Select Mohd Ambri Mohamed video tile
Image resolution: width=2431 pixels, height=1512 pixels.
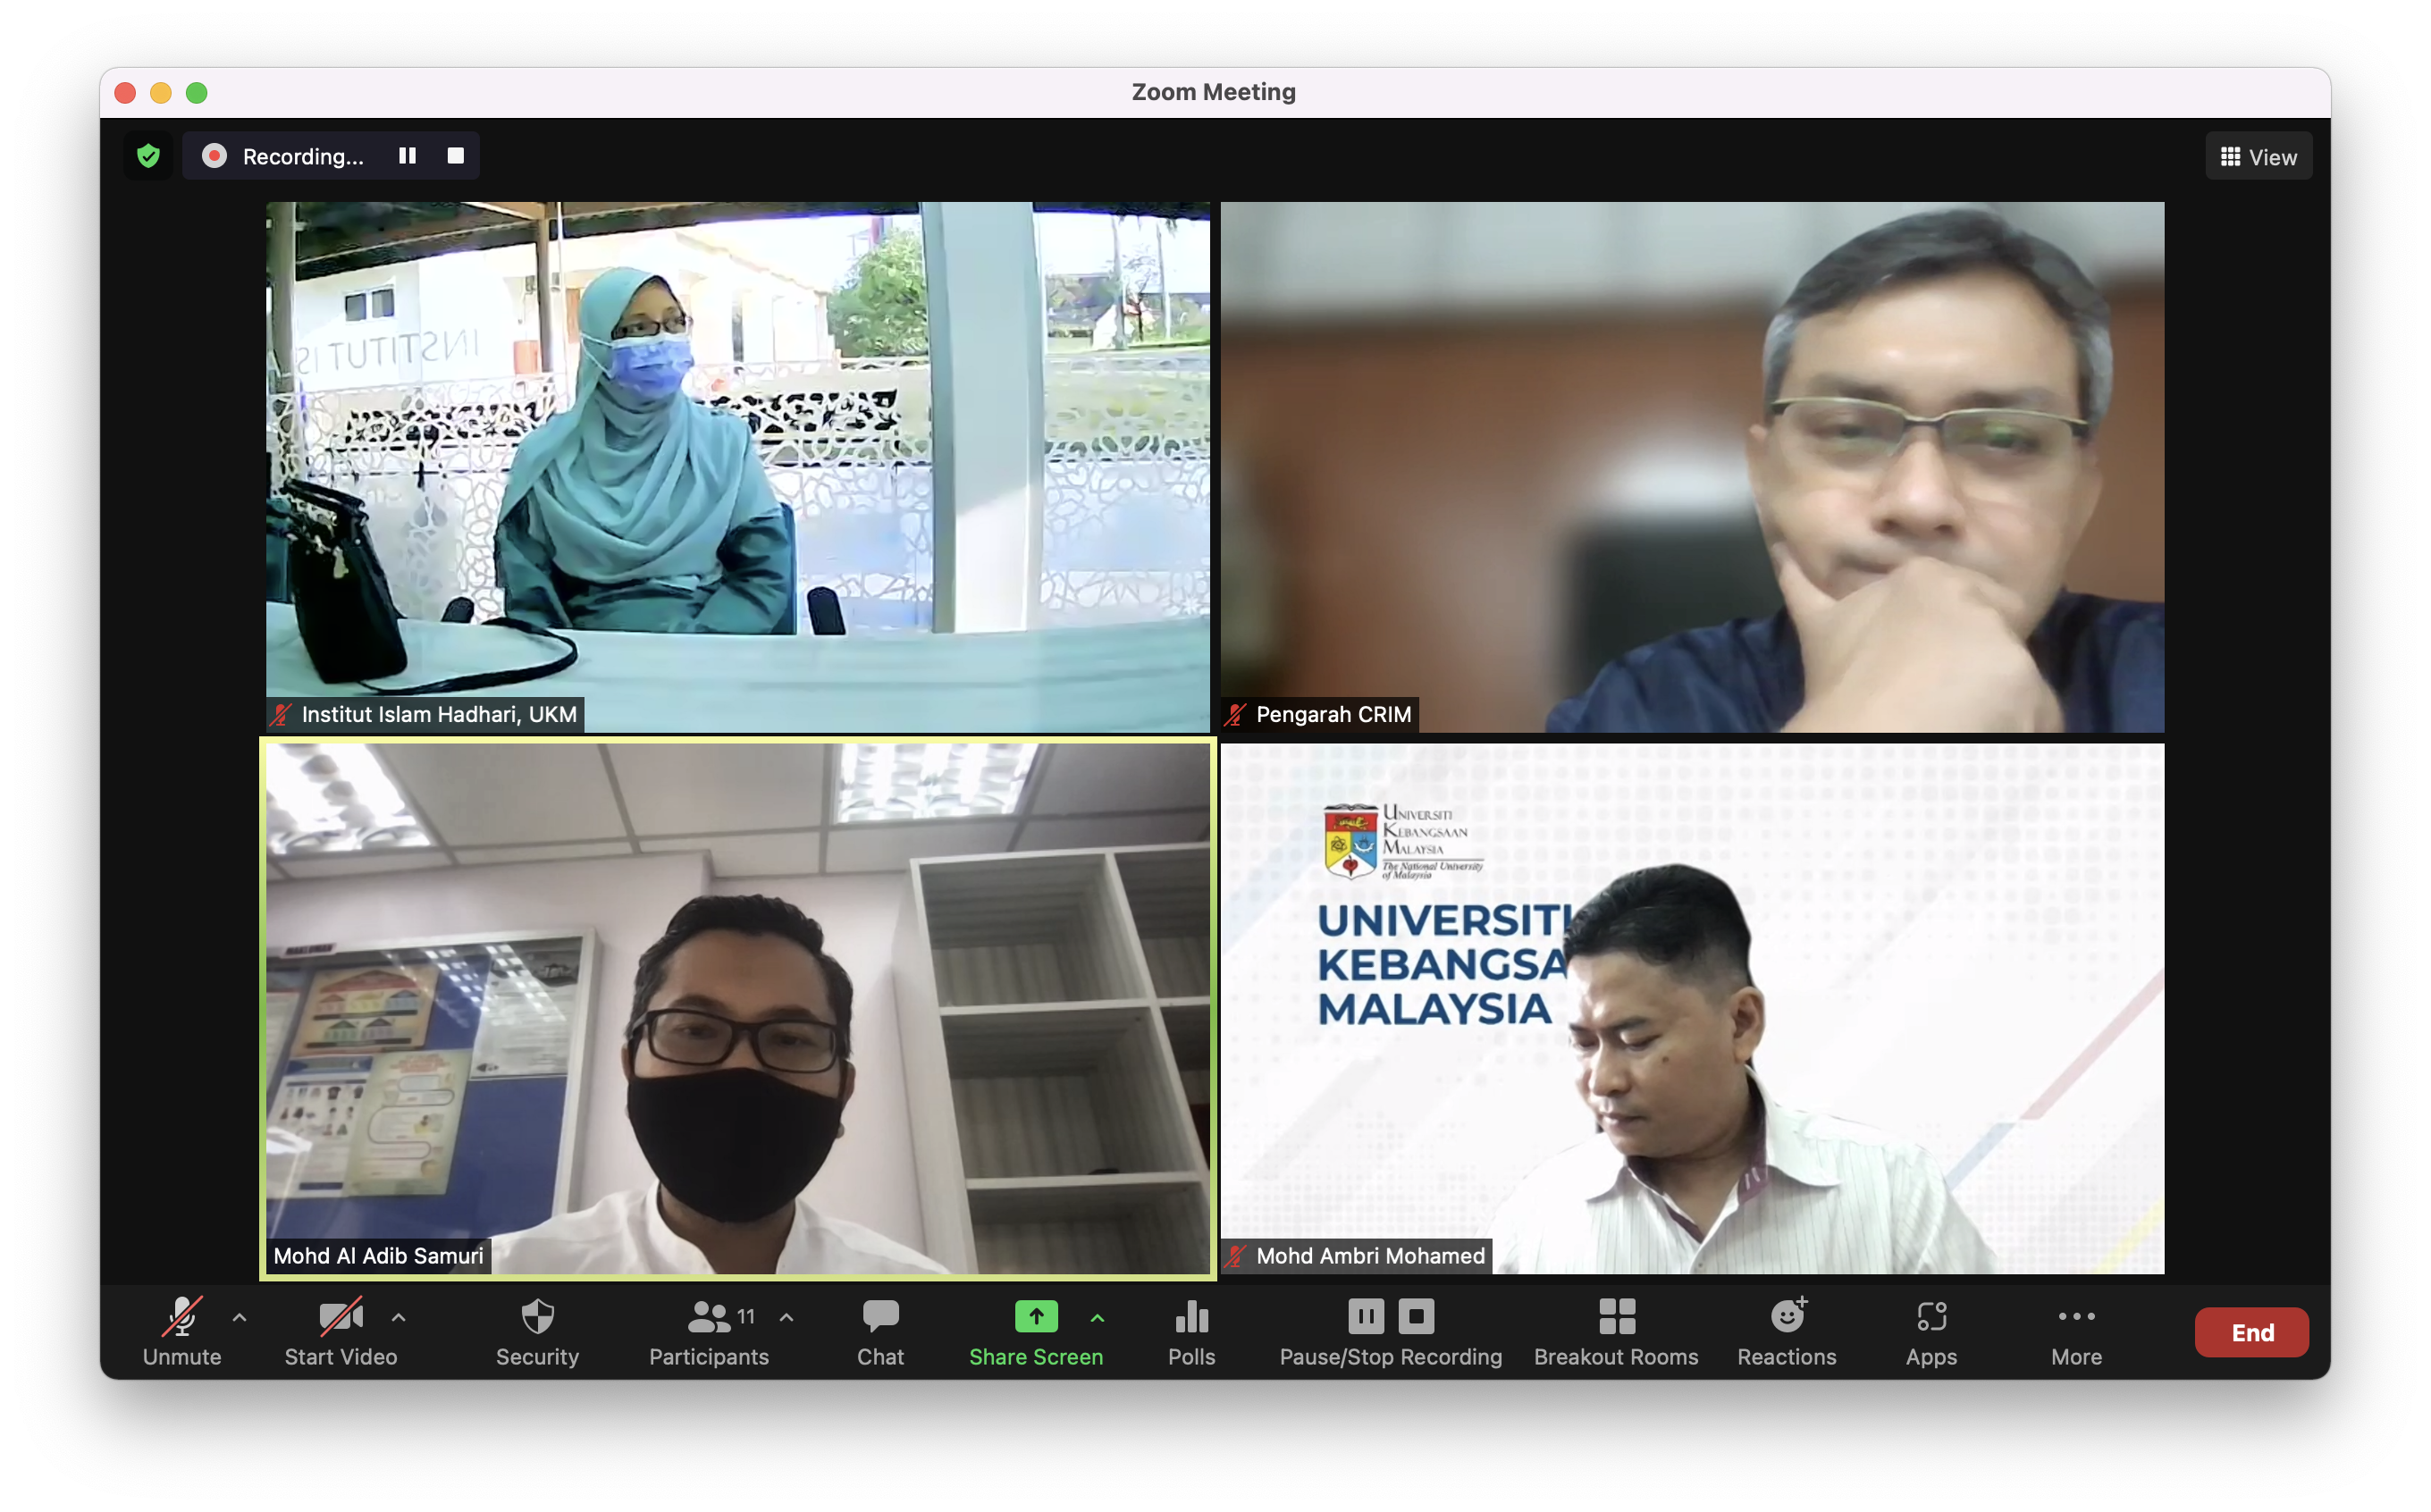(x=1692, y=1008)
